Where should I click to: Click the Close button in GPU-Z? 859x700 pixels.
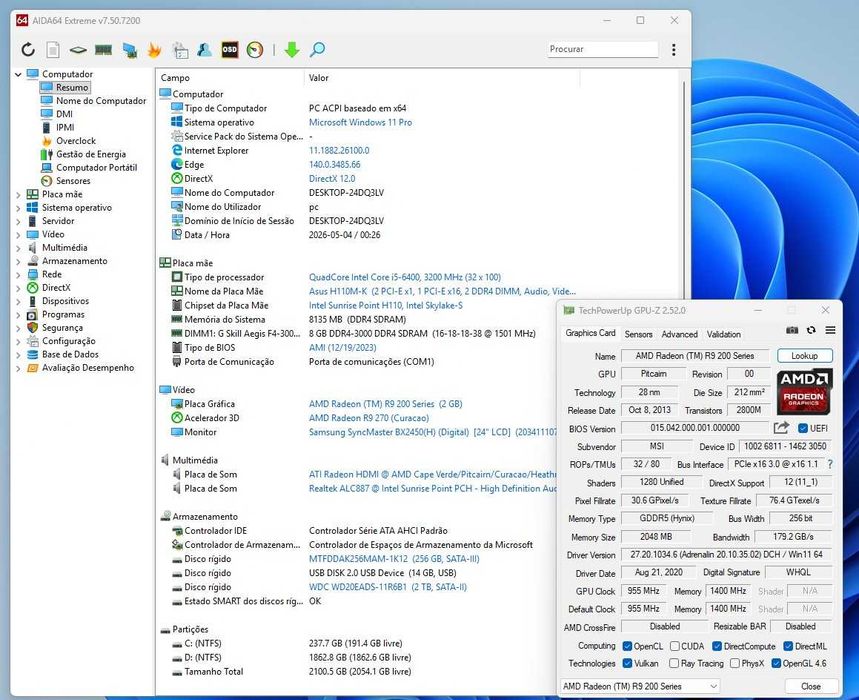(x=811, y=686)
